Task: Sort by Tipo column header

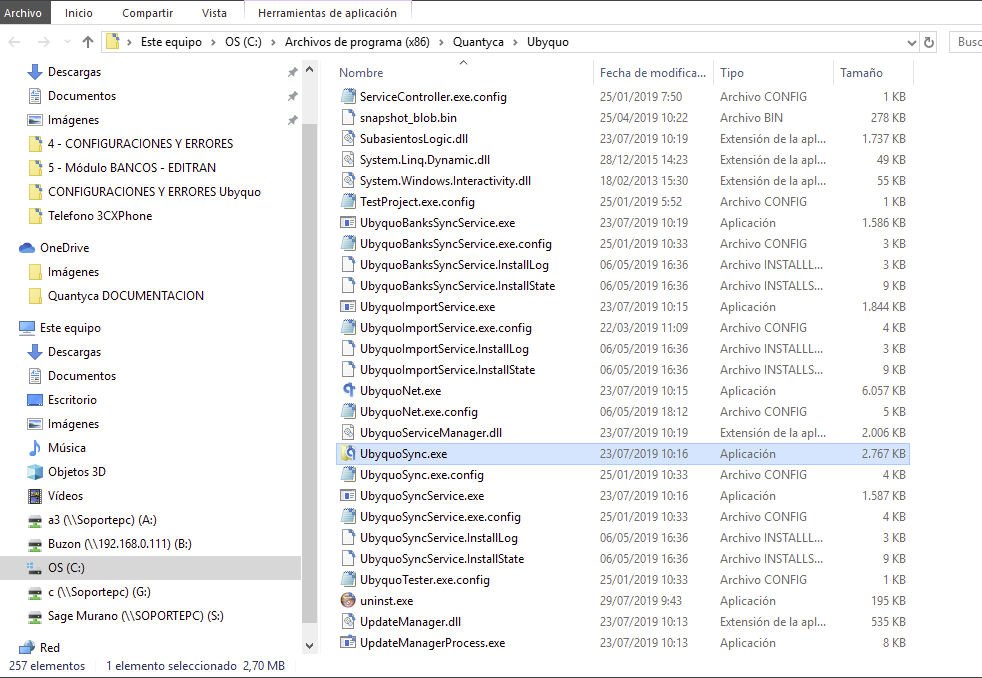Action: click(x=773, y=73)
